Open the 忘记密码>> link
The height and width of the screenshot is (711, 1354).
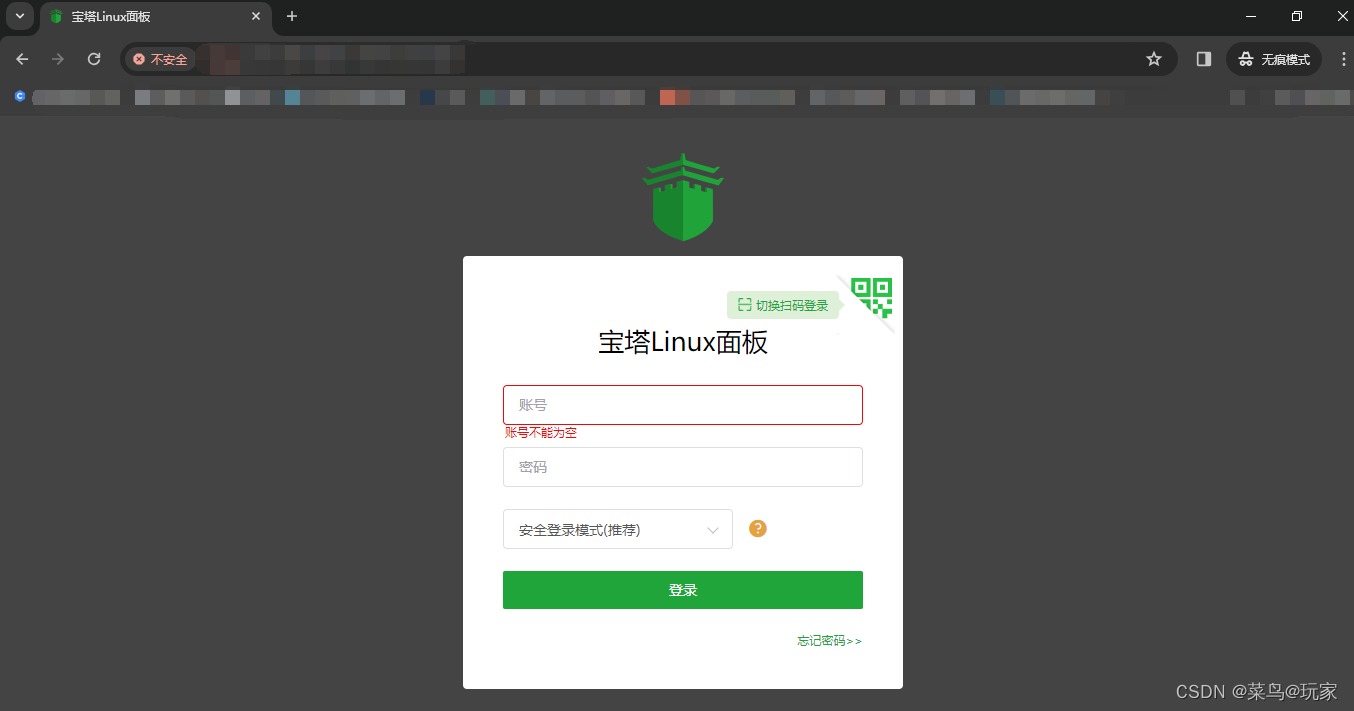tap(829, 641)
